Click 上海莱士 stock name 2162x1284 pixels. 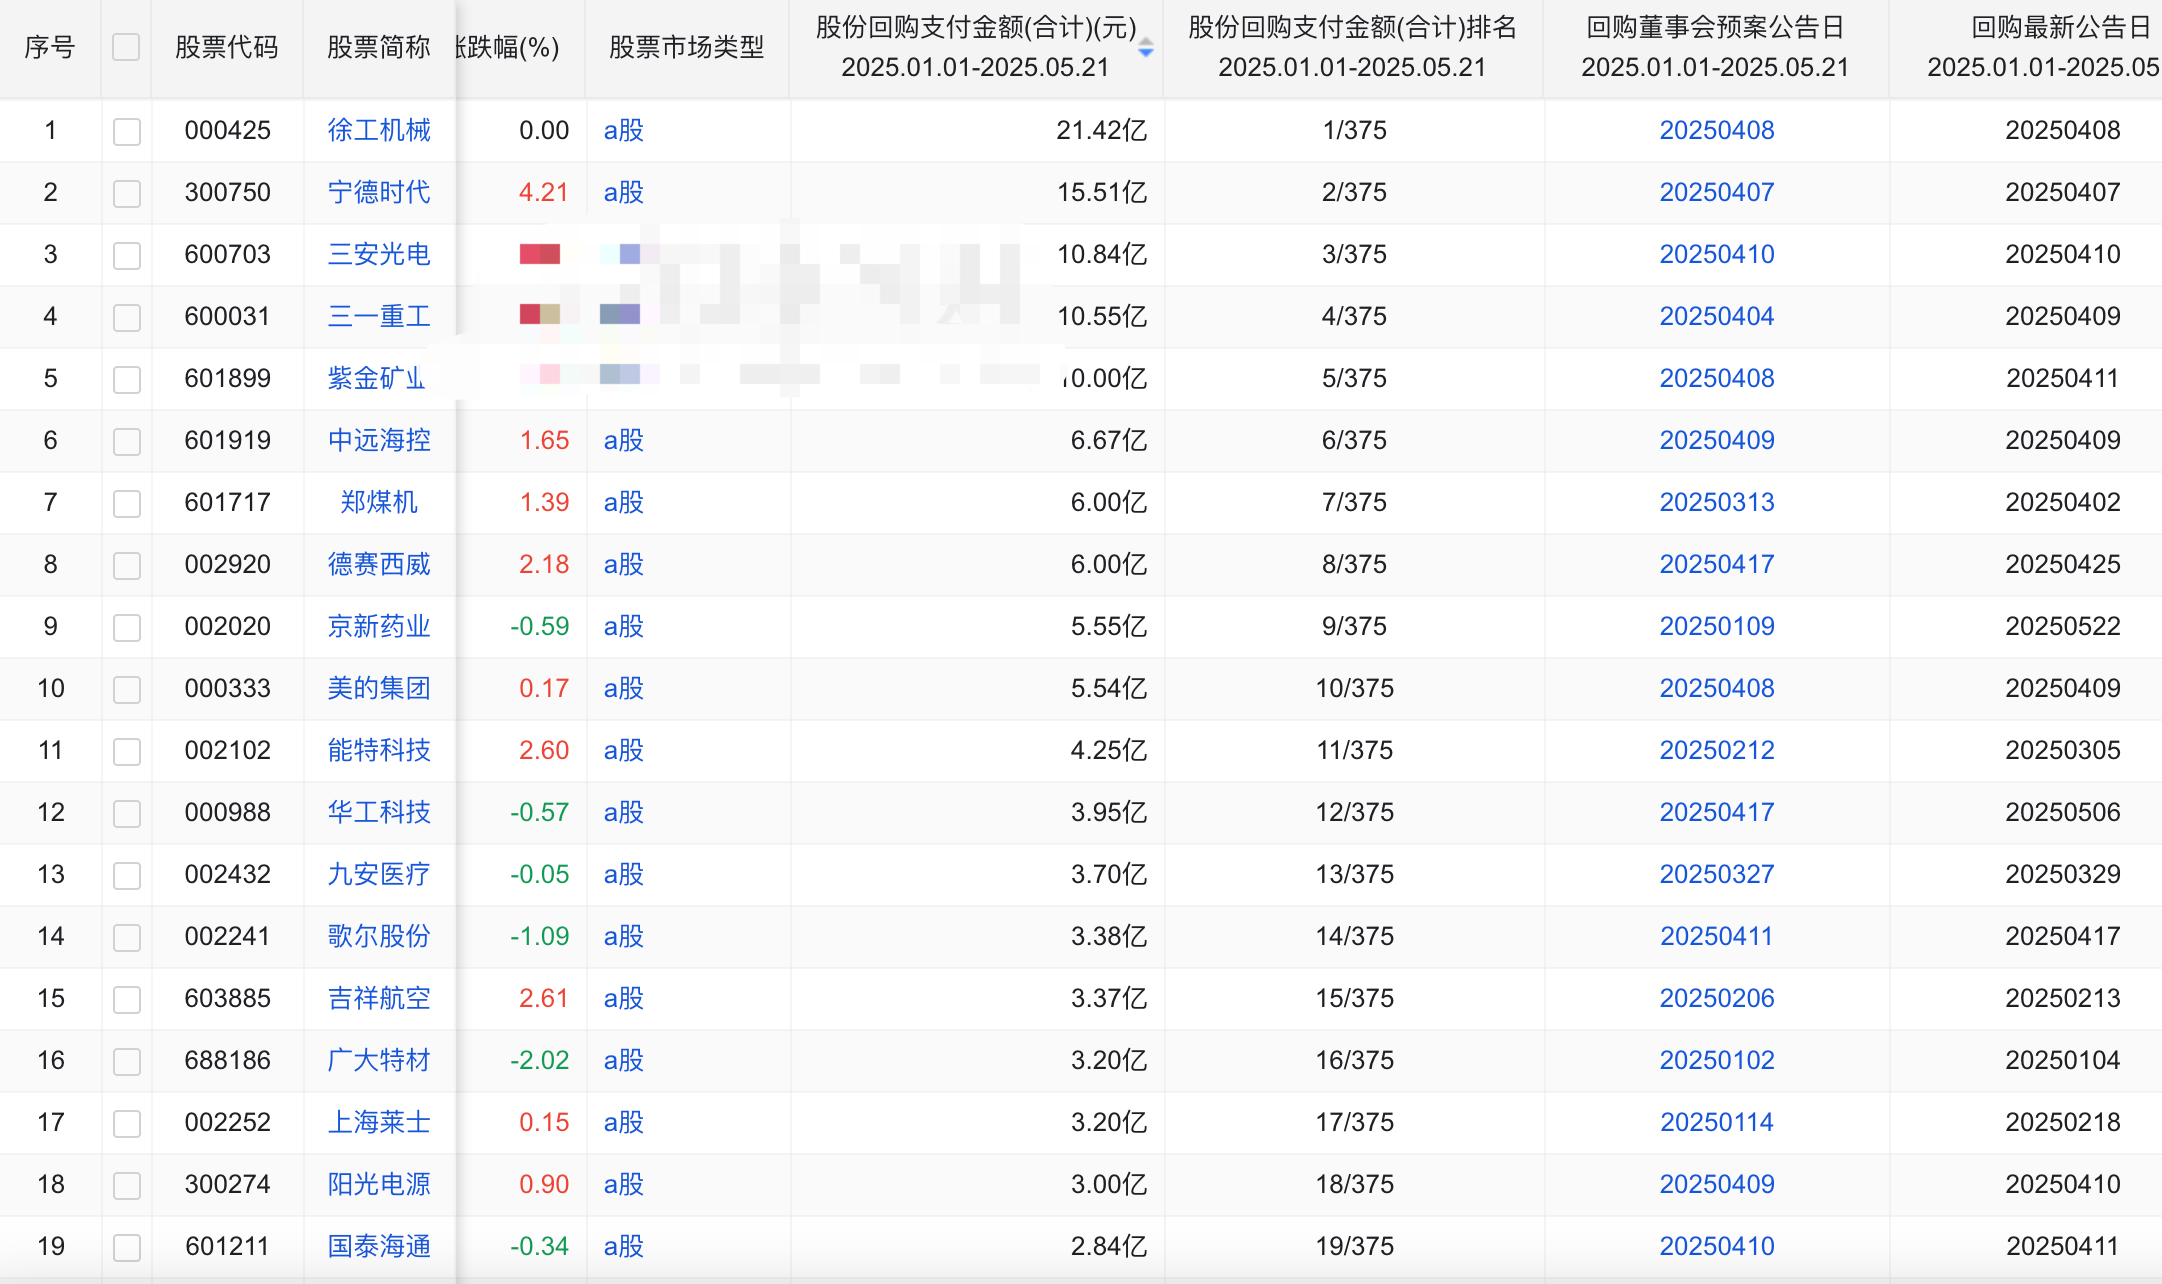[379, 1122]
